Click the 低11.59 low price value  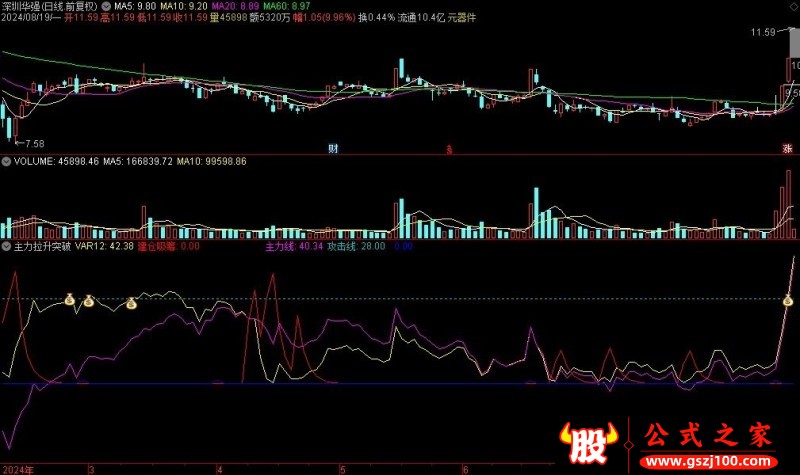click(155, 18)
